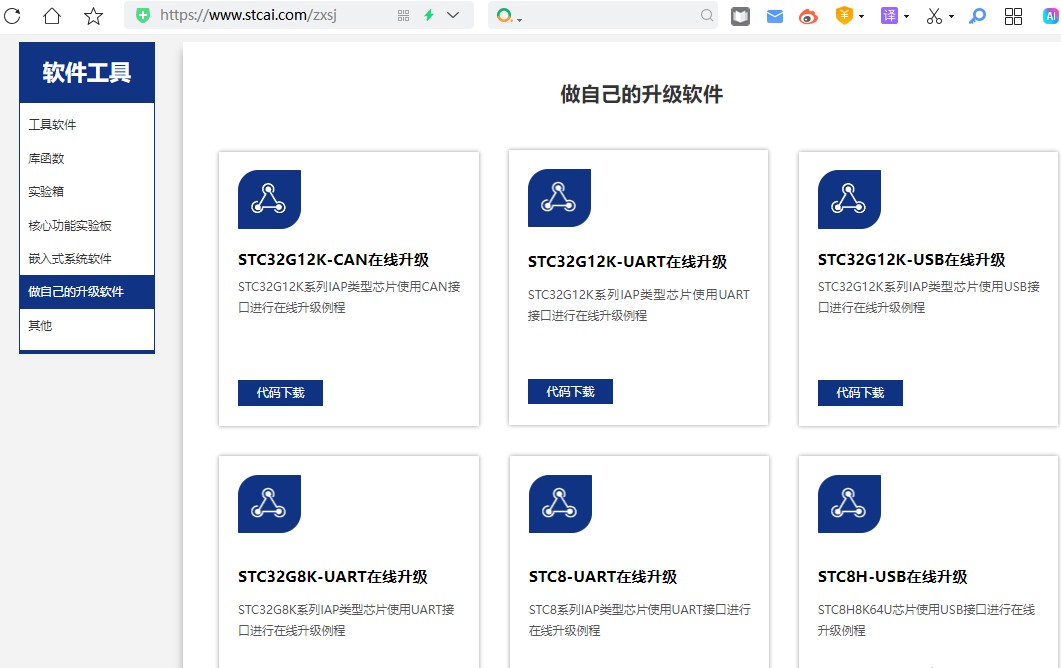Select 库函数 in sidebar menu
This screenshot has width=1061, height=668.
click(87, 158)
